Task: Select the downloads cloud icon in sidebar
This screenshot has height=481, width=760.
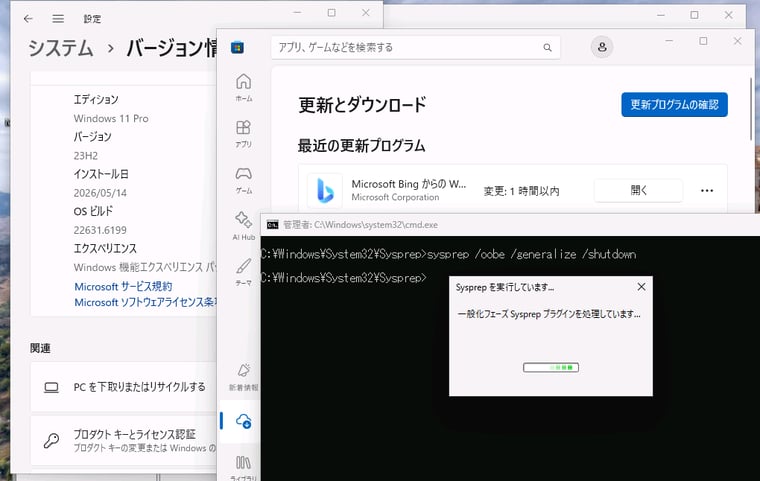Action: 243,421
